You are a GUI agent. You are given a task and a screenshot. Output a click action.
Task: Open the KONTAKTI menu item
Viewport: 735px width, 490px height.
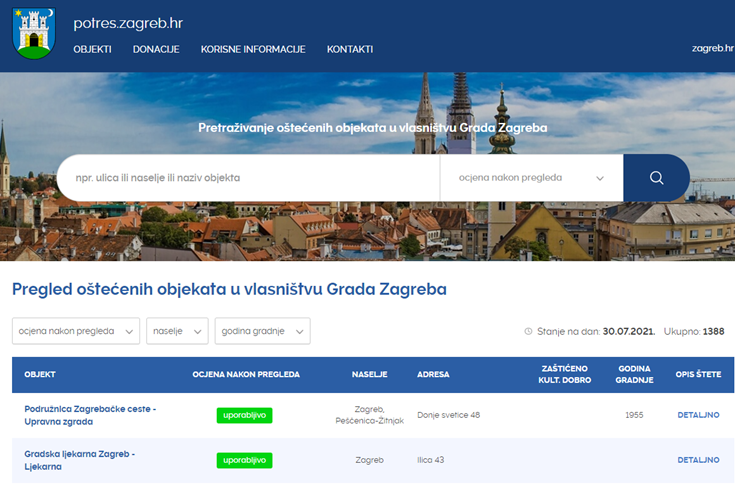click(x=350, y=49)
